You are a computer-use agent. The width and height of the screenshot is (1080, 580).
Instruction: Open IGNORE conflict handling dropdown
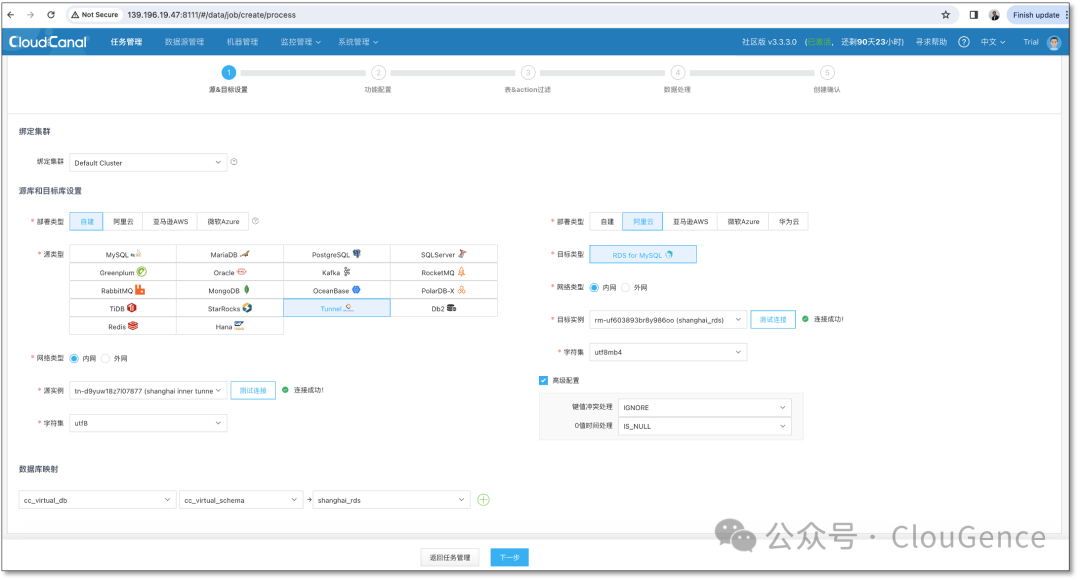[x=705, y=407]
